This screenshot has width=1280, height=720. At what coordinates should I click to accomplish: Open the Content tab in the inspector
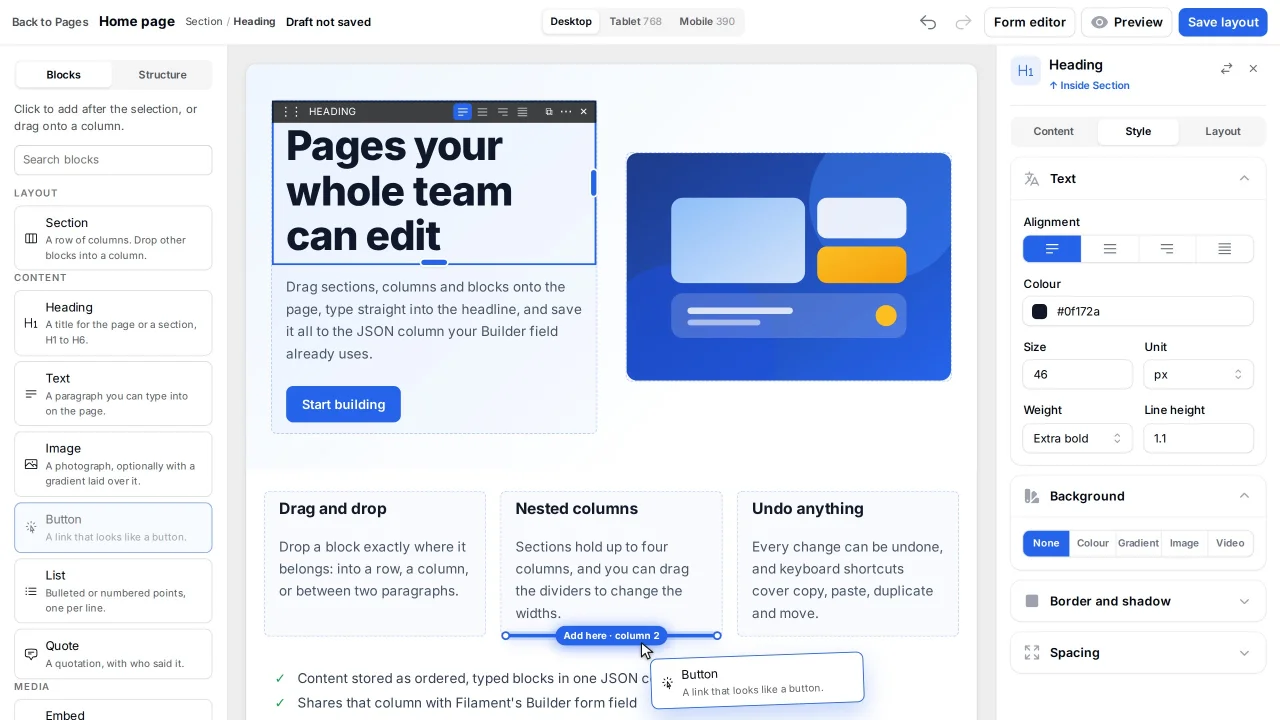[1053, 132]
